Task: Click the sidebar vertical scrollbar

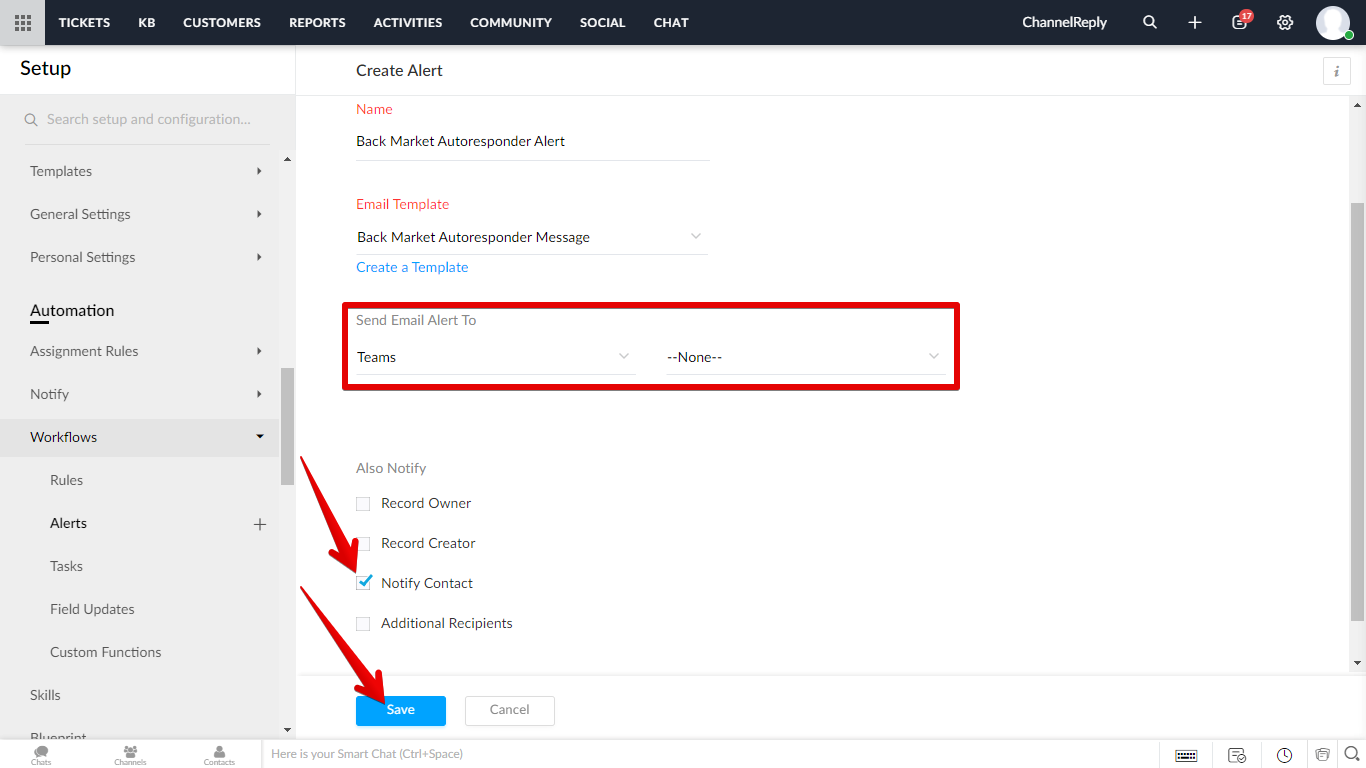Action: coord(288,427)
